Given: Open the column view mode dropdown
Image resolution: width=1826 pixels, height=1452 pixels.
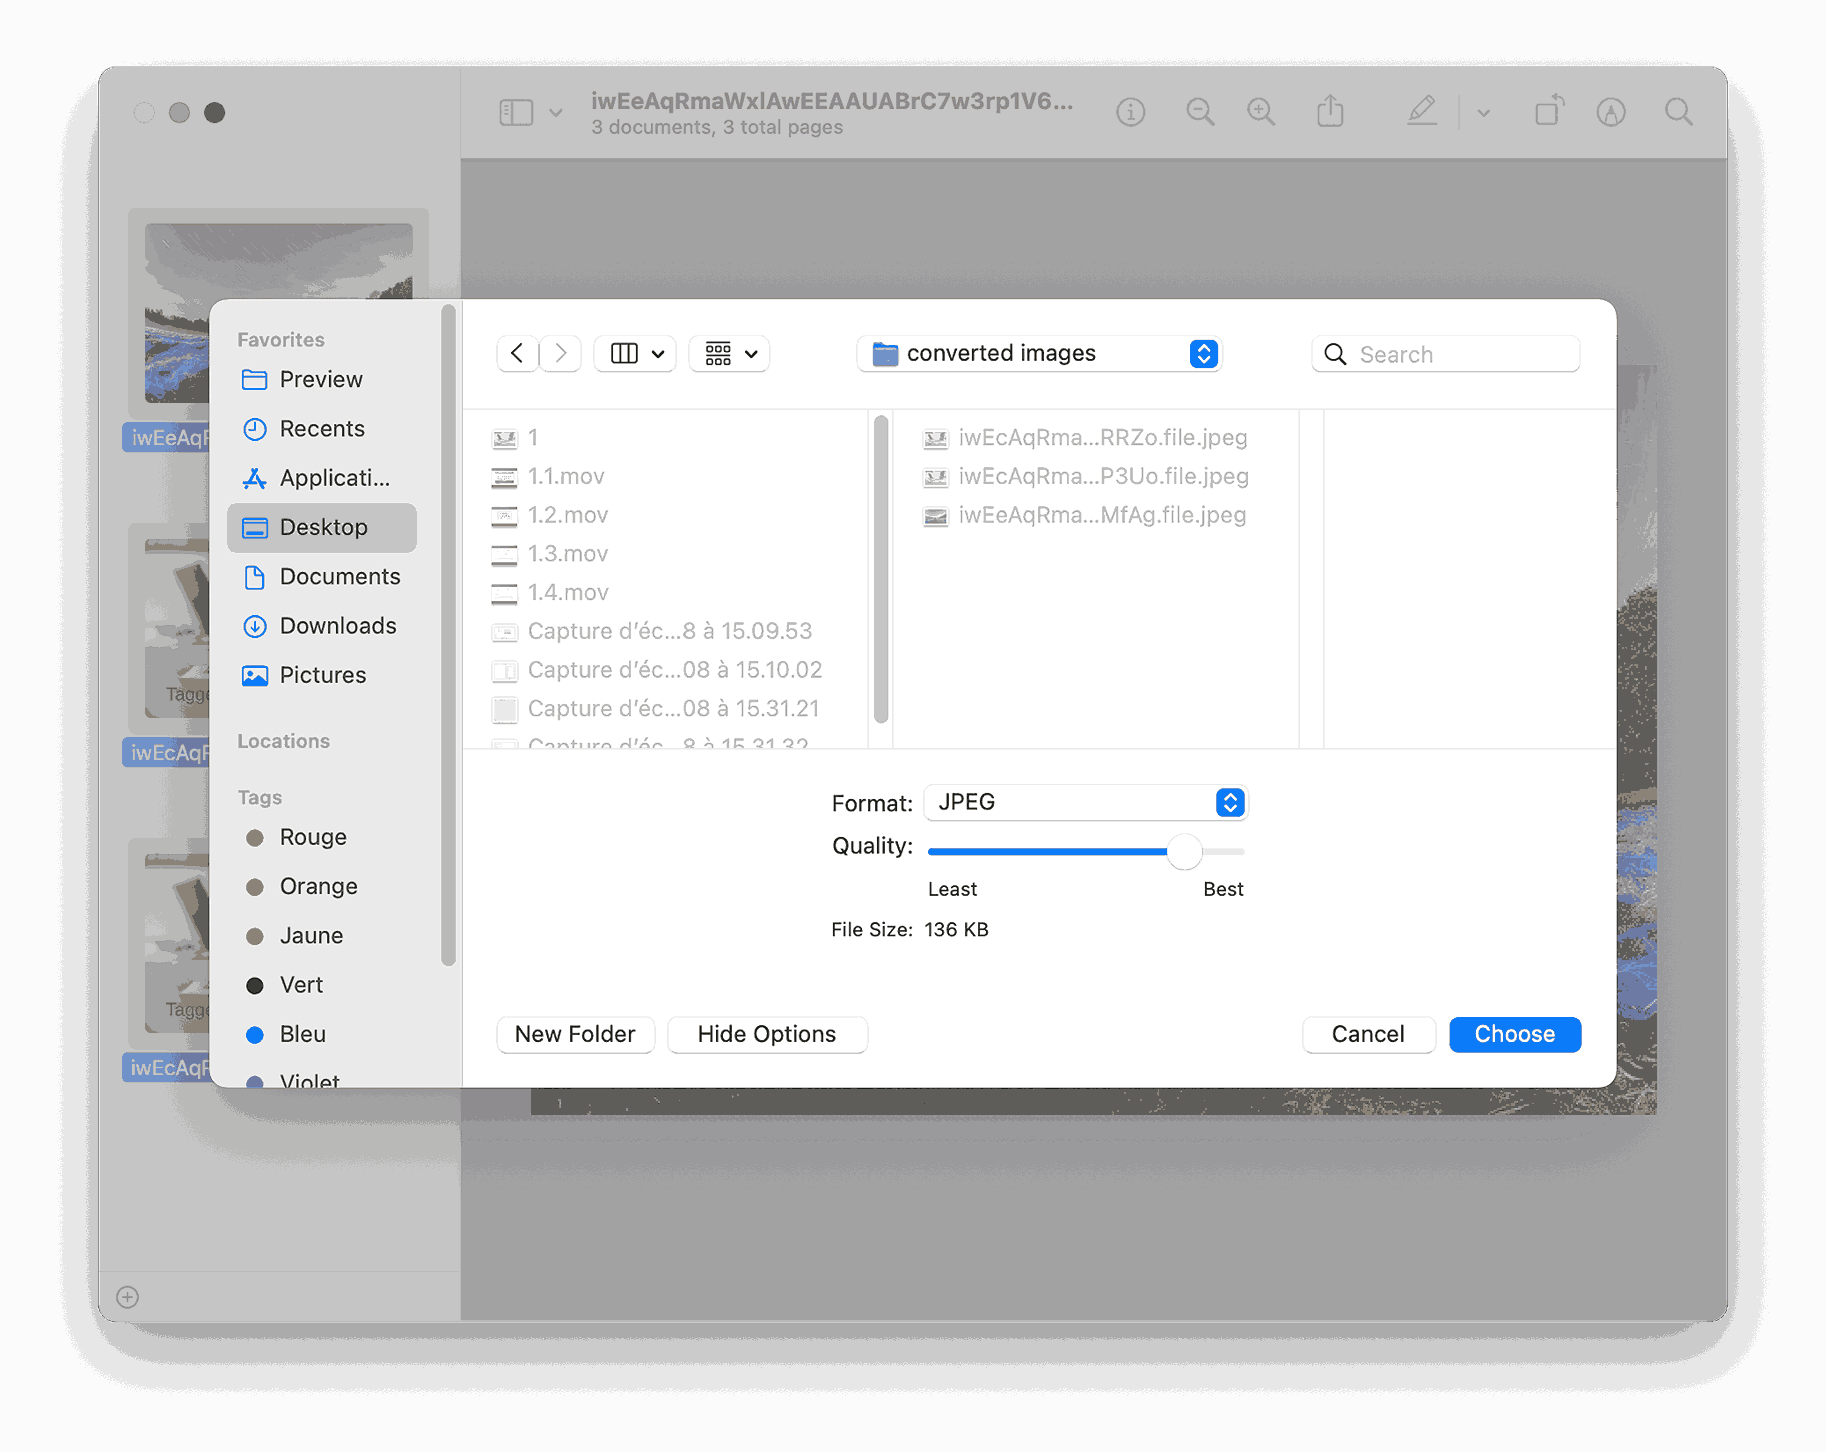Looking at the screenshot, I should coord(636,353).
